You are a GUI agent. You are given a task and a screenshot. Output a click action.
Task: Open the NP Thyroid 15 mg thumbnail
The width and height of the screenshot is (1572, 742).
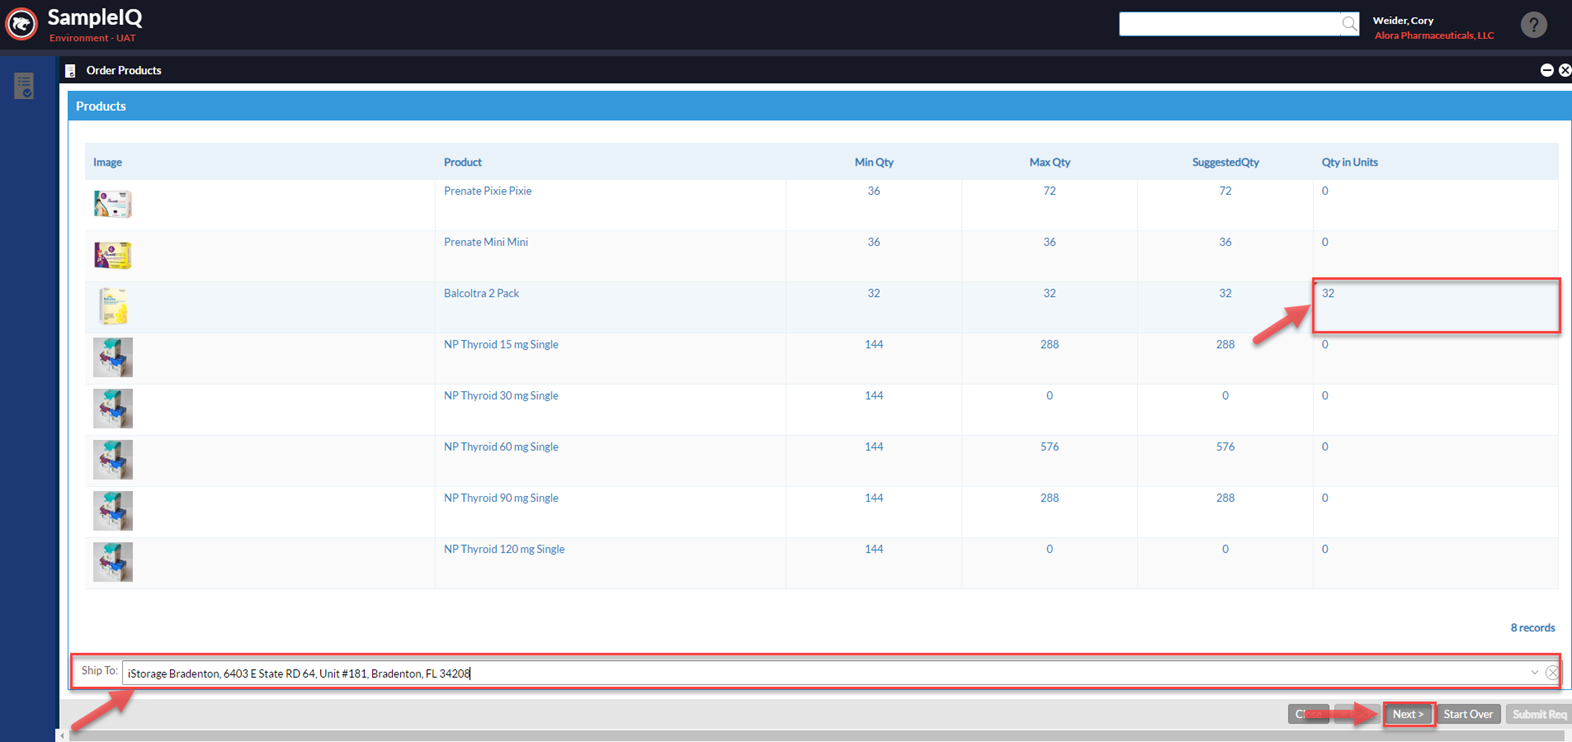pos(113,357)
